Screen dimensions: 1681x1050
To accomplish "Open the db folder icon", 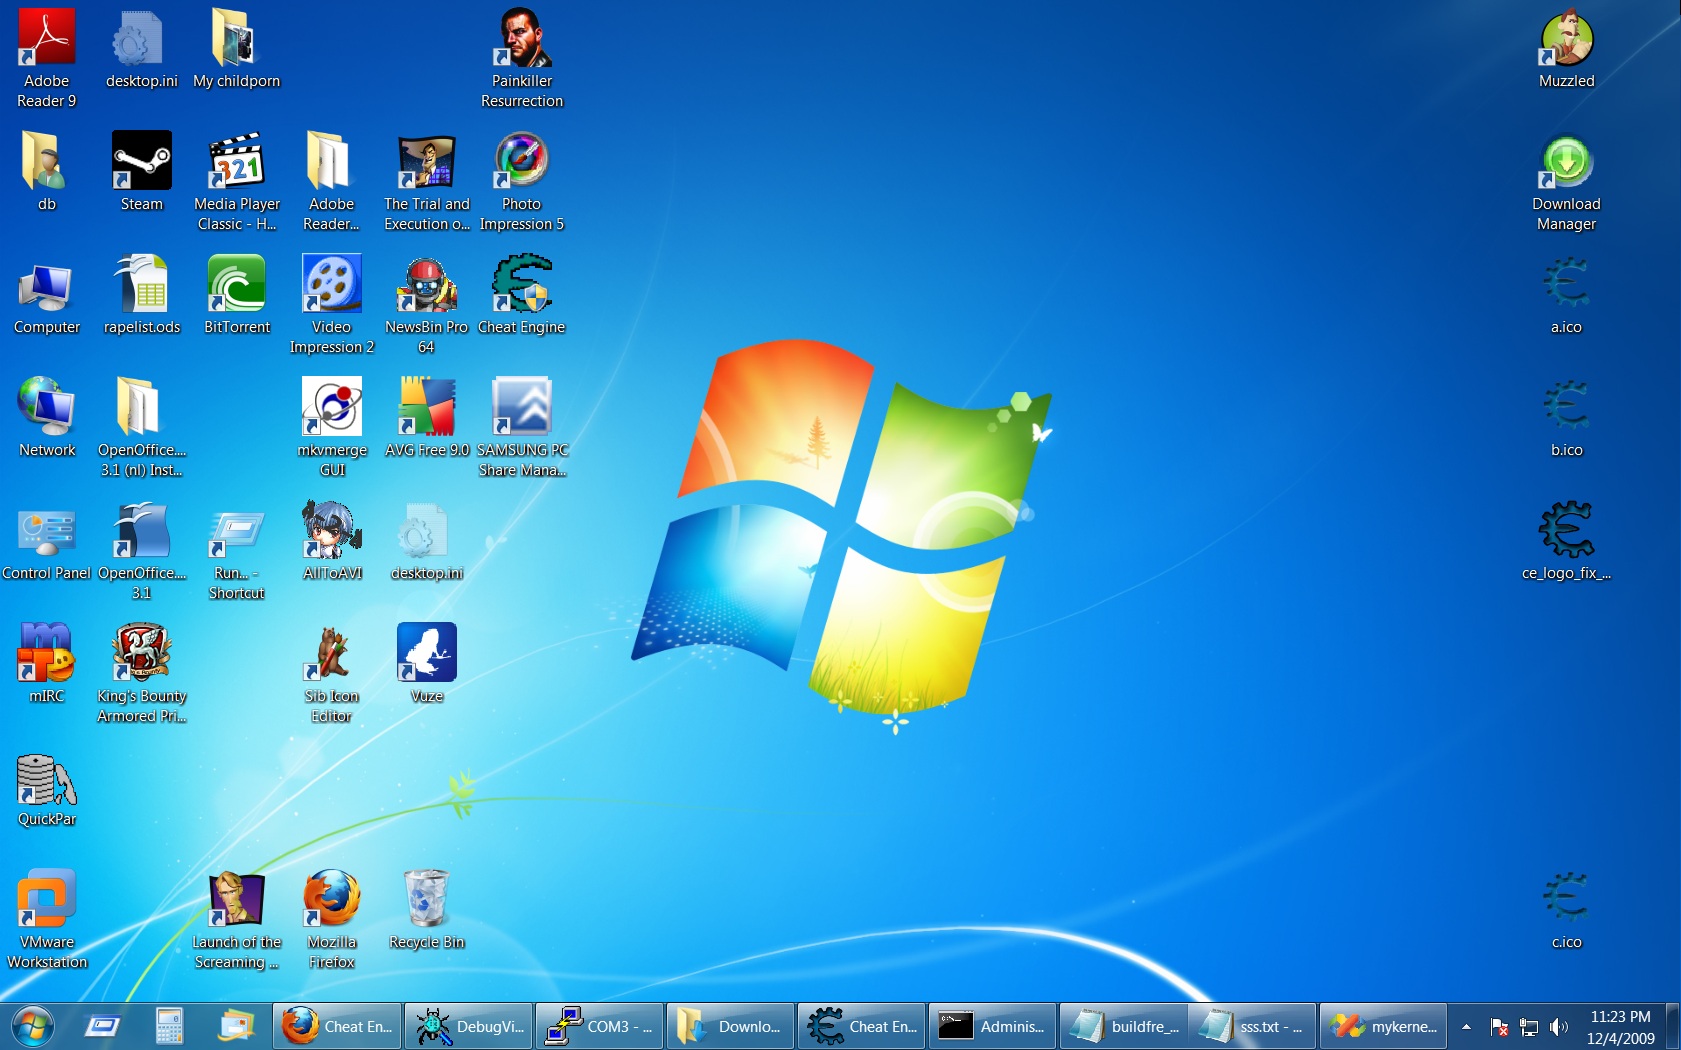I will click(x=47, y=172).
